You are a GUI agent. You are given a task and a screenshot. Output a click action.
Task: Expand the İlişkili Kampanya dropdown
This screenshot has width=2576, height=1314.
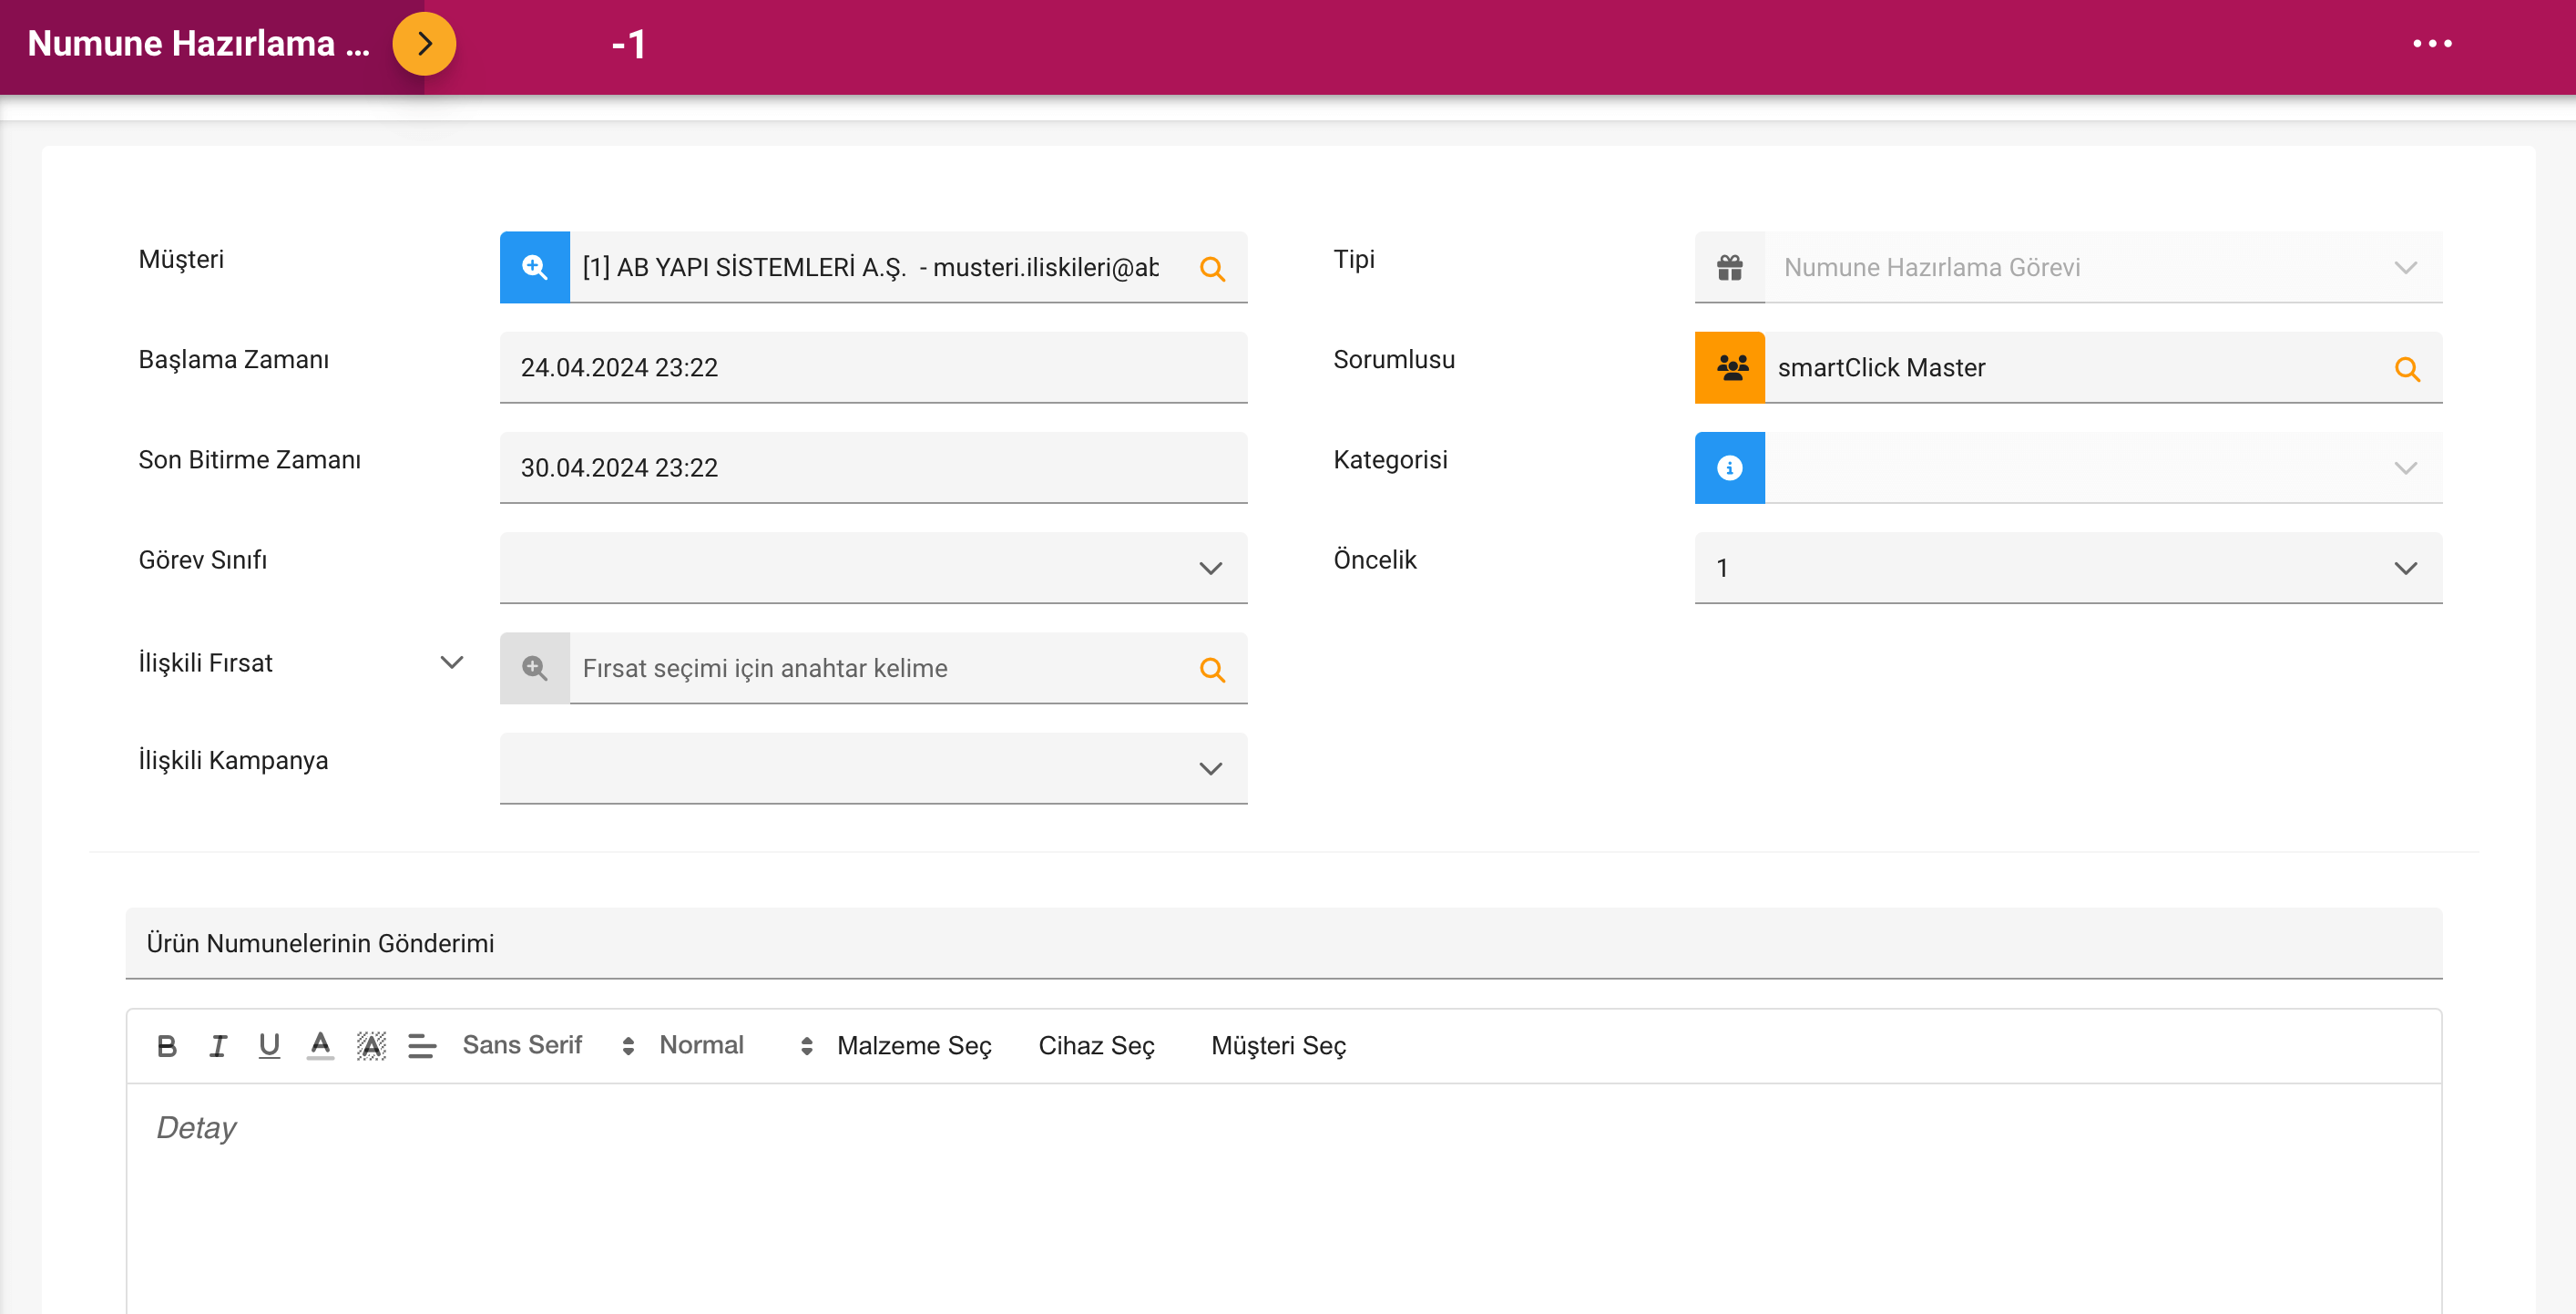tap(1212, 766)
